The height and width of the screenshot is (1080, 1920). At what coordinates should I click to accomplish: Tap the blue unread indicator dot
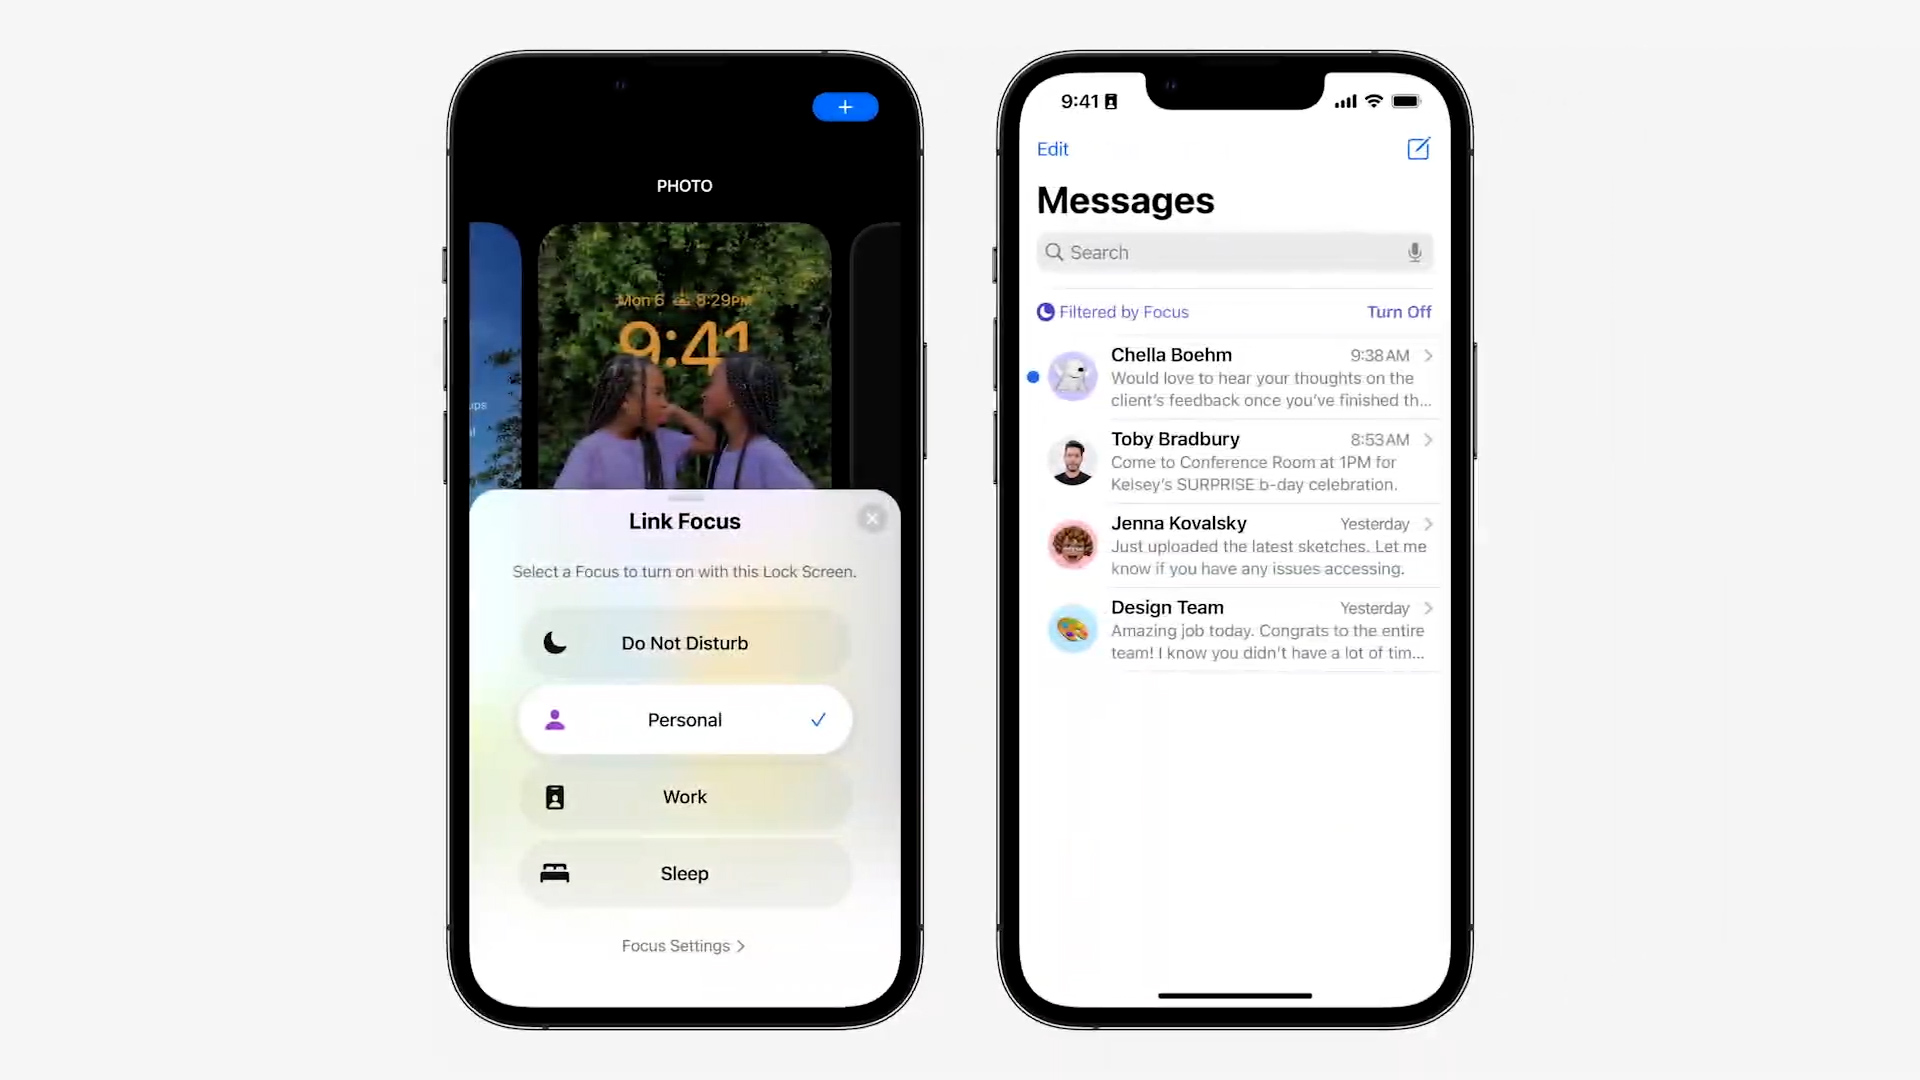(1034, 376)
